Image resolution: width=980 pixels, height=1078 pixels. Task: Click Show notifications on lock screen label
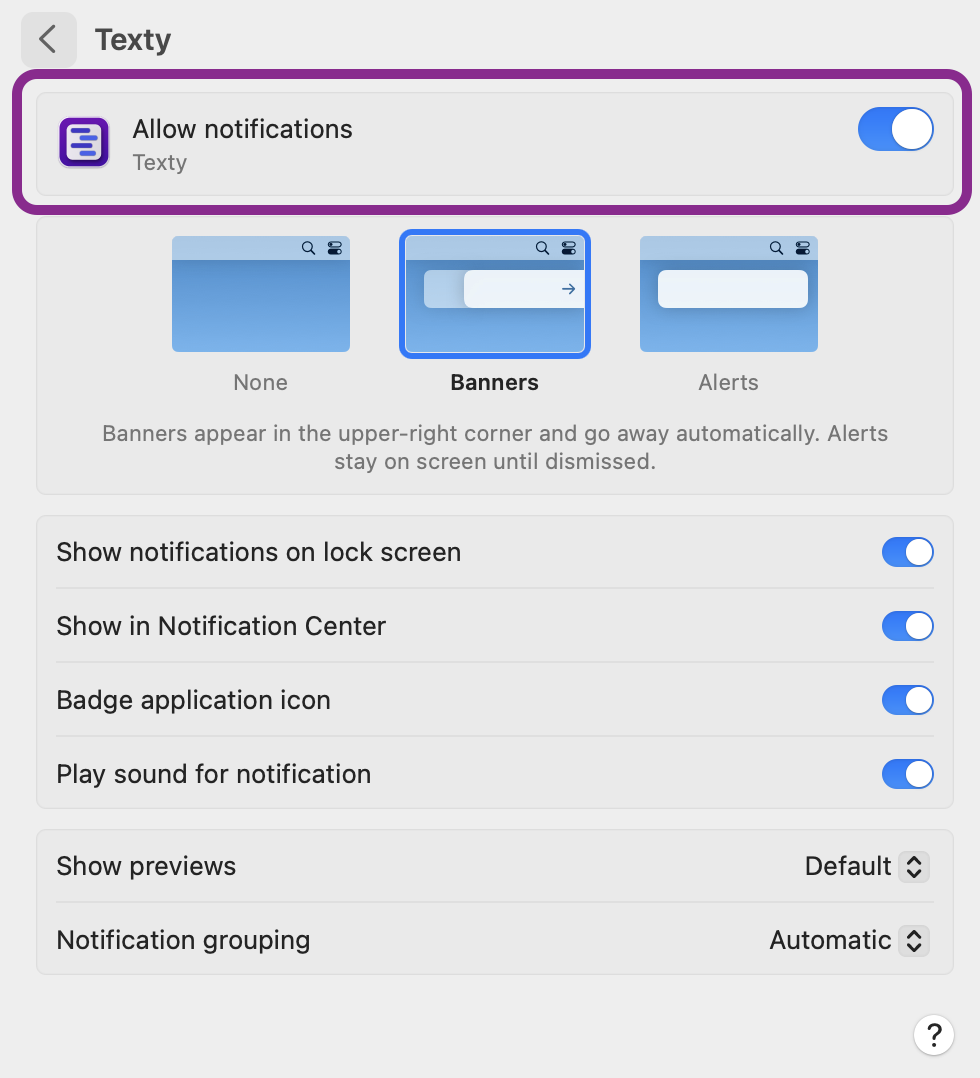coord(259,552)
